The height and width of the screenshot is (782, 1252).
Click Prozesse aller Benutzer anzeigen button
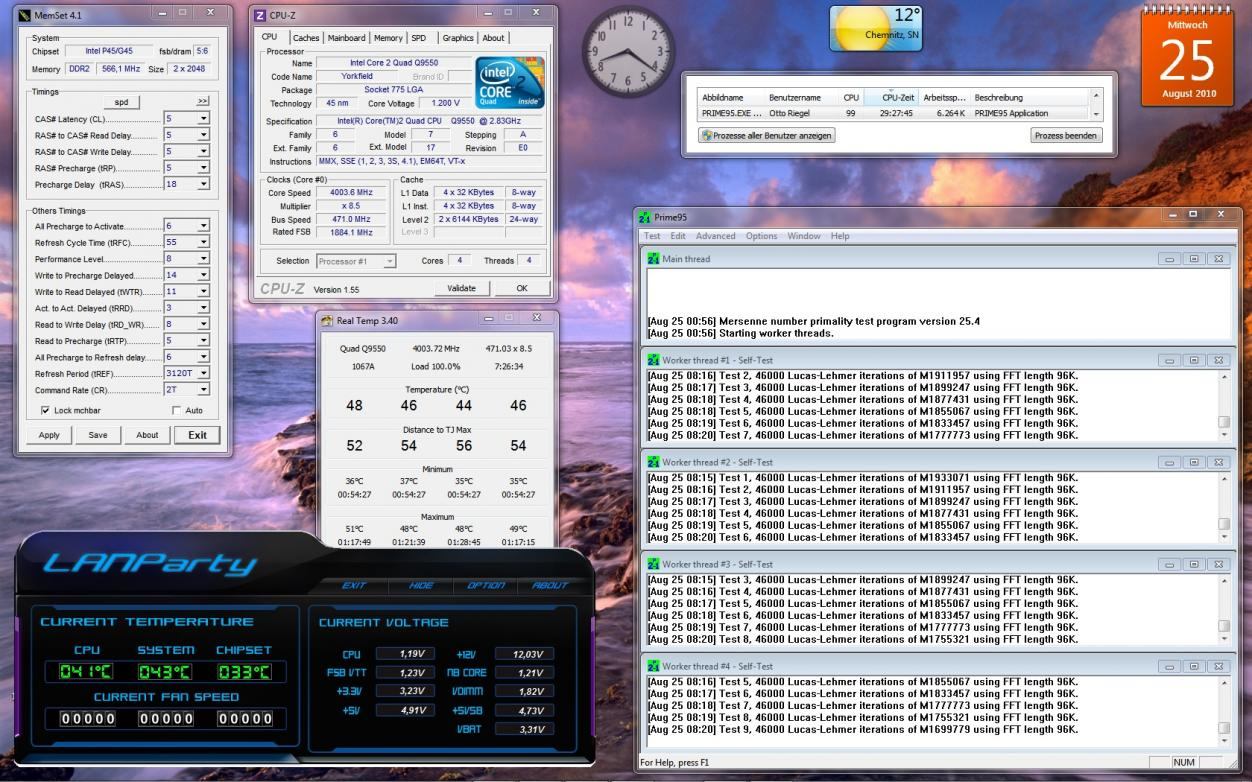767,135
